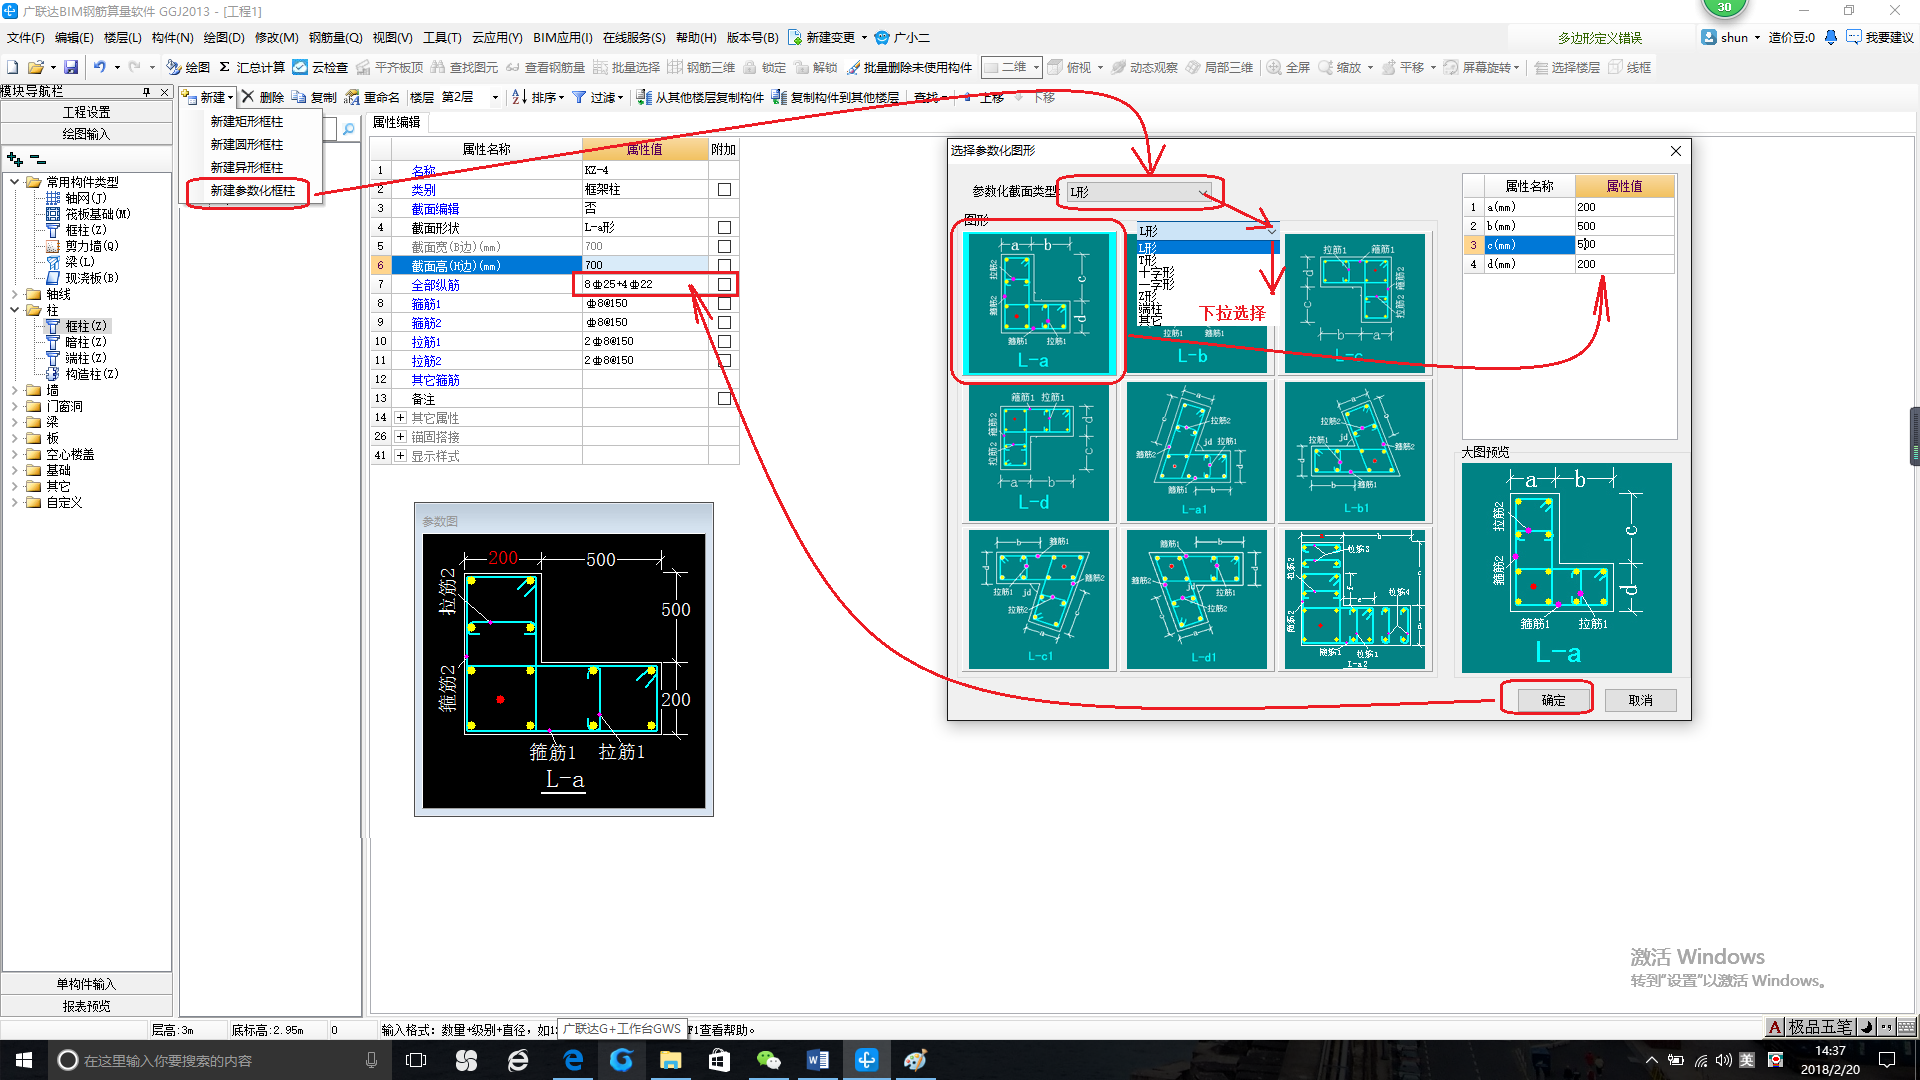Open the 参数化截面类型 dropdown
Viewport: 1920px width, 1080px height.
coord(1139,191)
